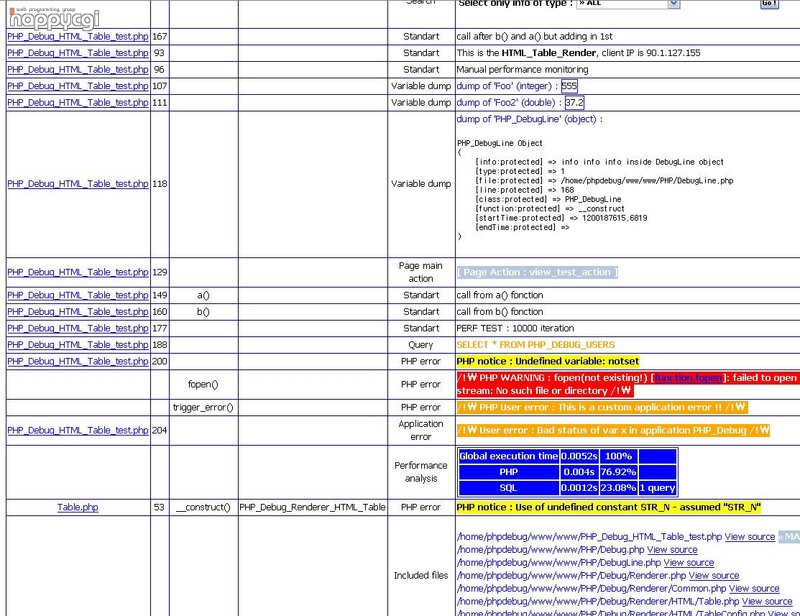Select text 'dump of 'Foo' (integer) :'
The height and width of the screenshot is (616, 800).
[x=507, y=86]
